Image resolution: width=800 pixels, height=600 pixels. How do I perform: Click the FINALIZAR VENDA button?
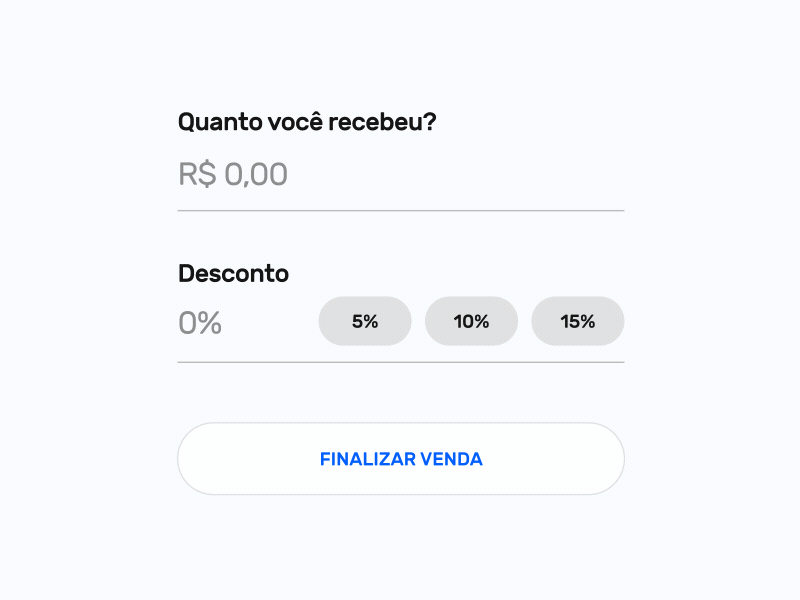(x=401, y=459)
